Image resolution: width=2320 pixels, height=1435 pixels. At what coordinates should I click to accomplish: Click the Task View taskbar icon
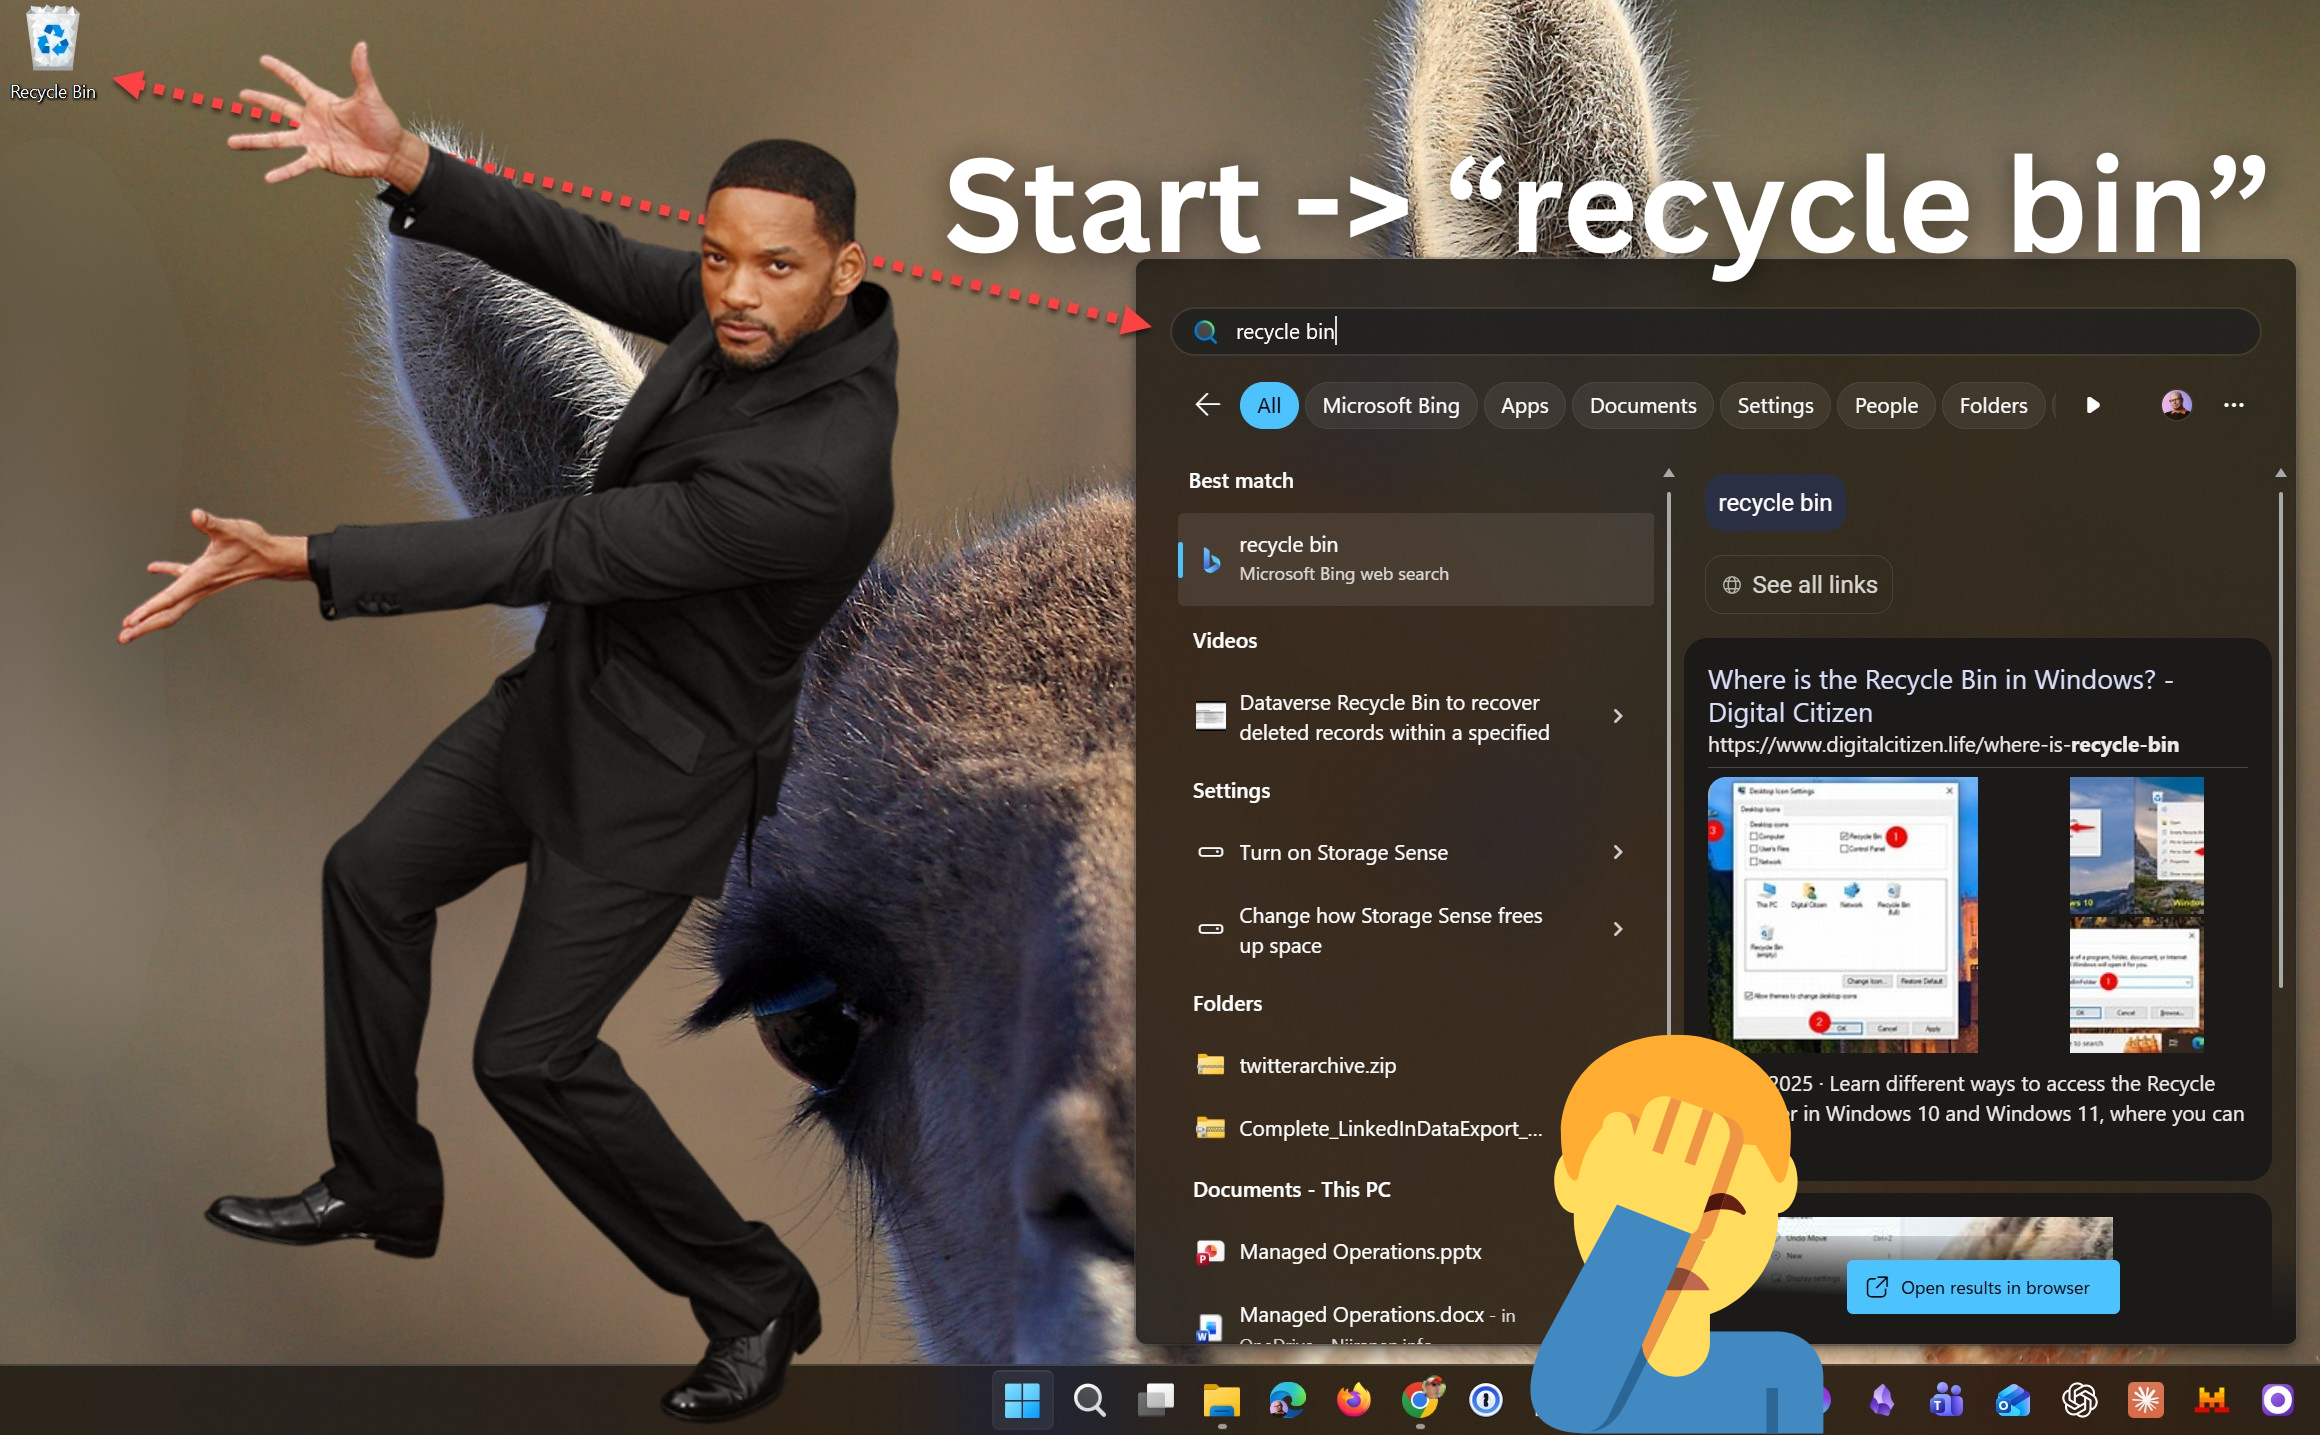1155,1400
